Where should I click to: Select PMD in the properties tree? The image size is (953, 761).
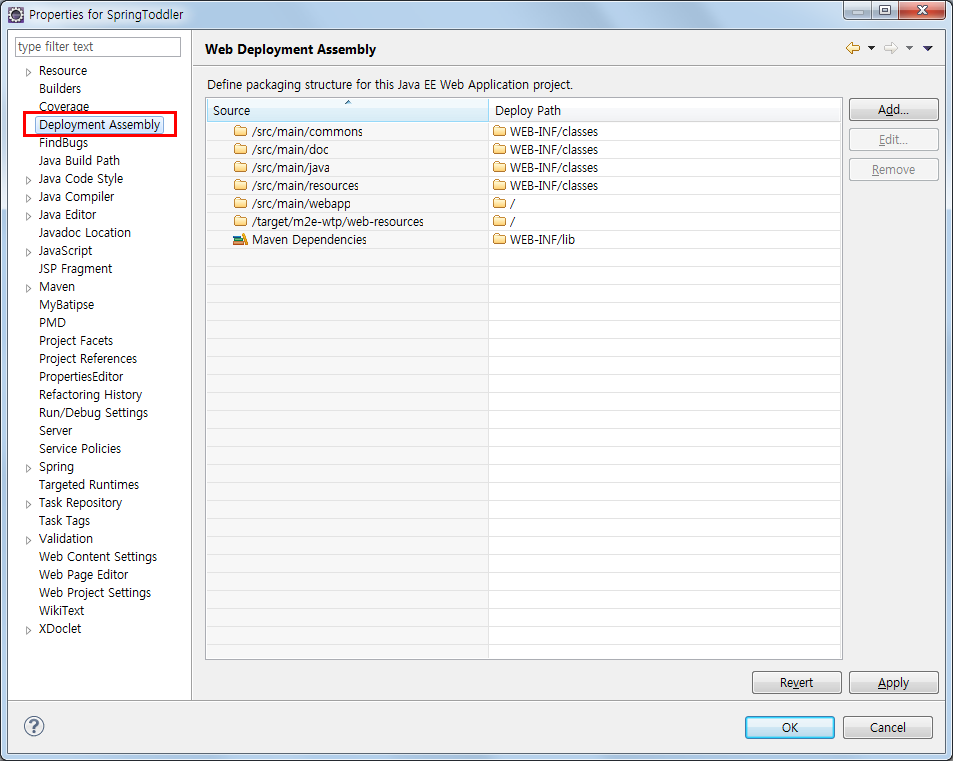pyautogui.click(x=52, y=322)
